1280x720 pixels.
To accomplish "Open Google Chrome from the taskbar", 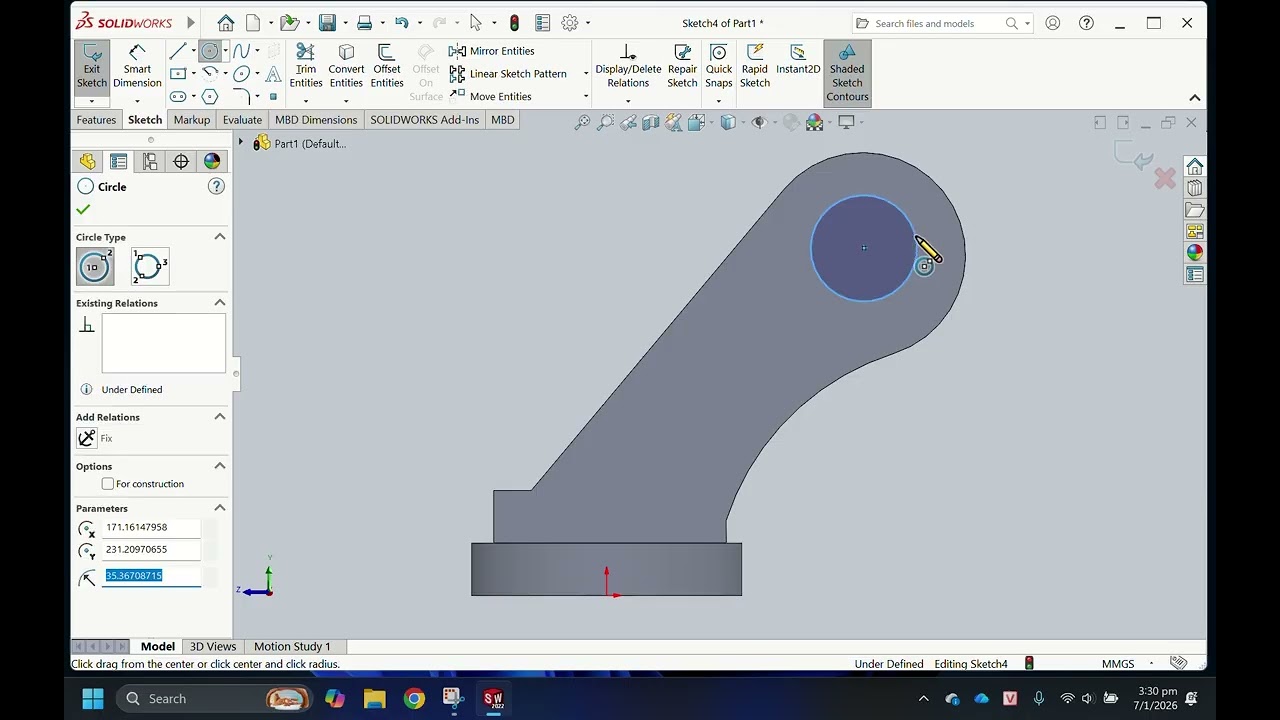I will pos(414,699).
